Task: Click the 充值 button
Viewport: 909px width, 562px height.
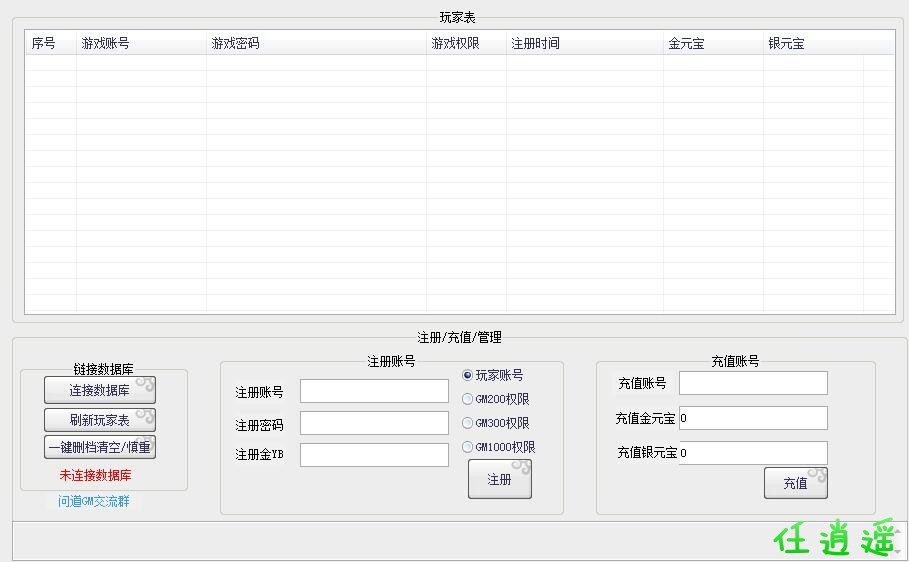Action: point(795,483)
